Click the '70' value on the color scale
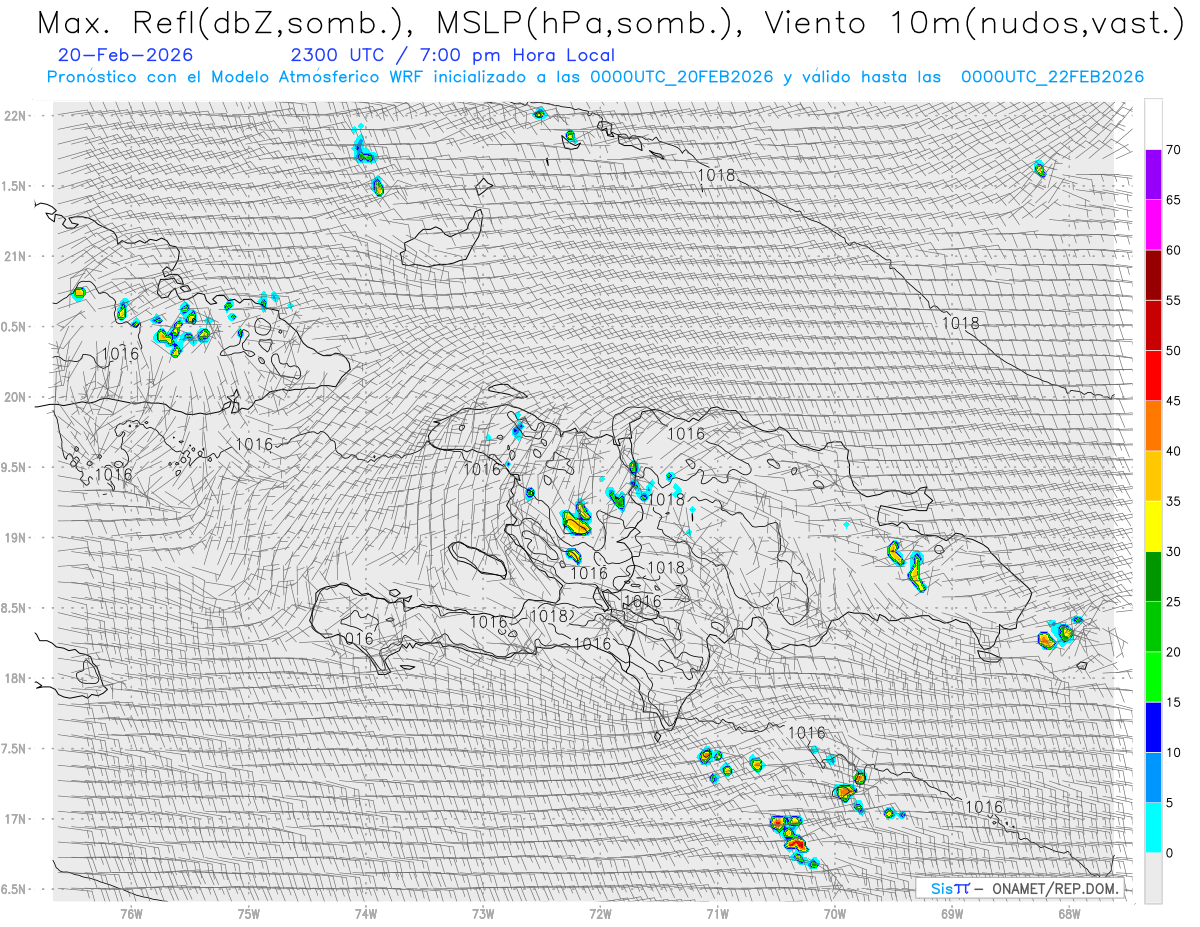The width and height of the screenshot is (1200, 927). [x=1173, y=150]
